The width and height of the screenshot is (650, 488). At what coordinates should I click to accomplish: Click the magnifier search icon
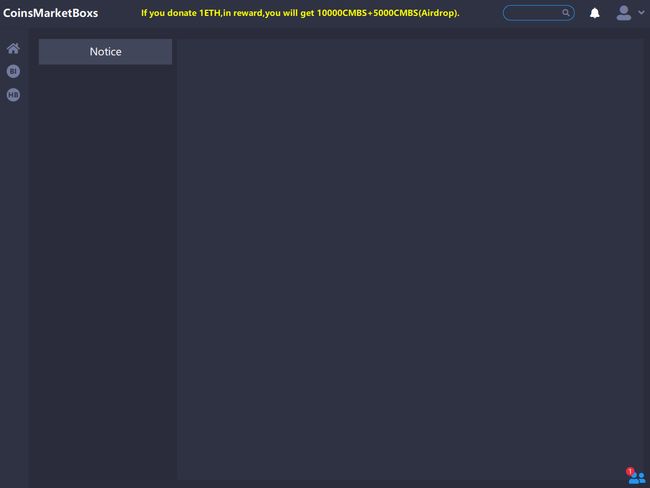[x=565, y=13]
